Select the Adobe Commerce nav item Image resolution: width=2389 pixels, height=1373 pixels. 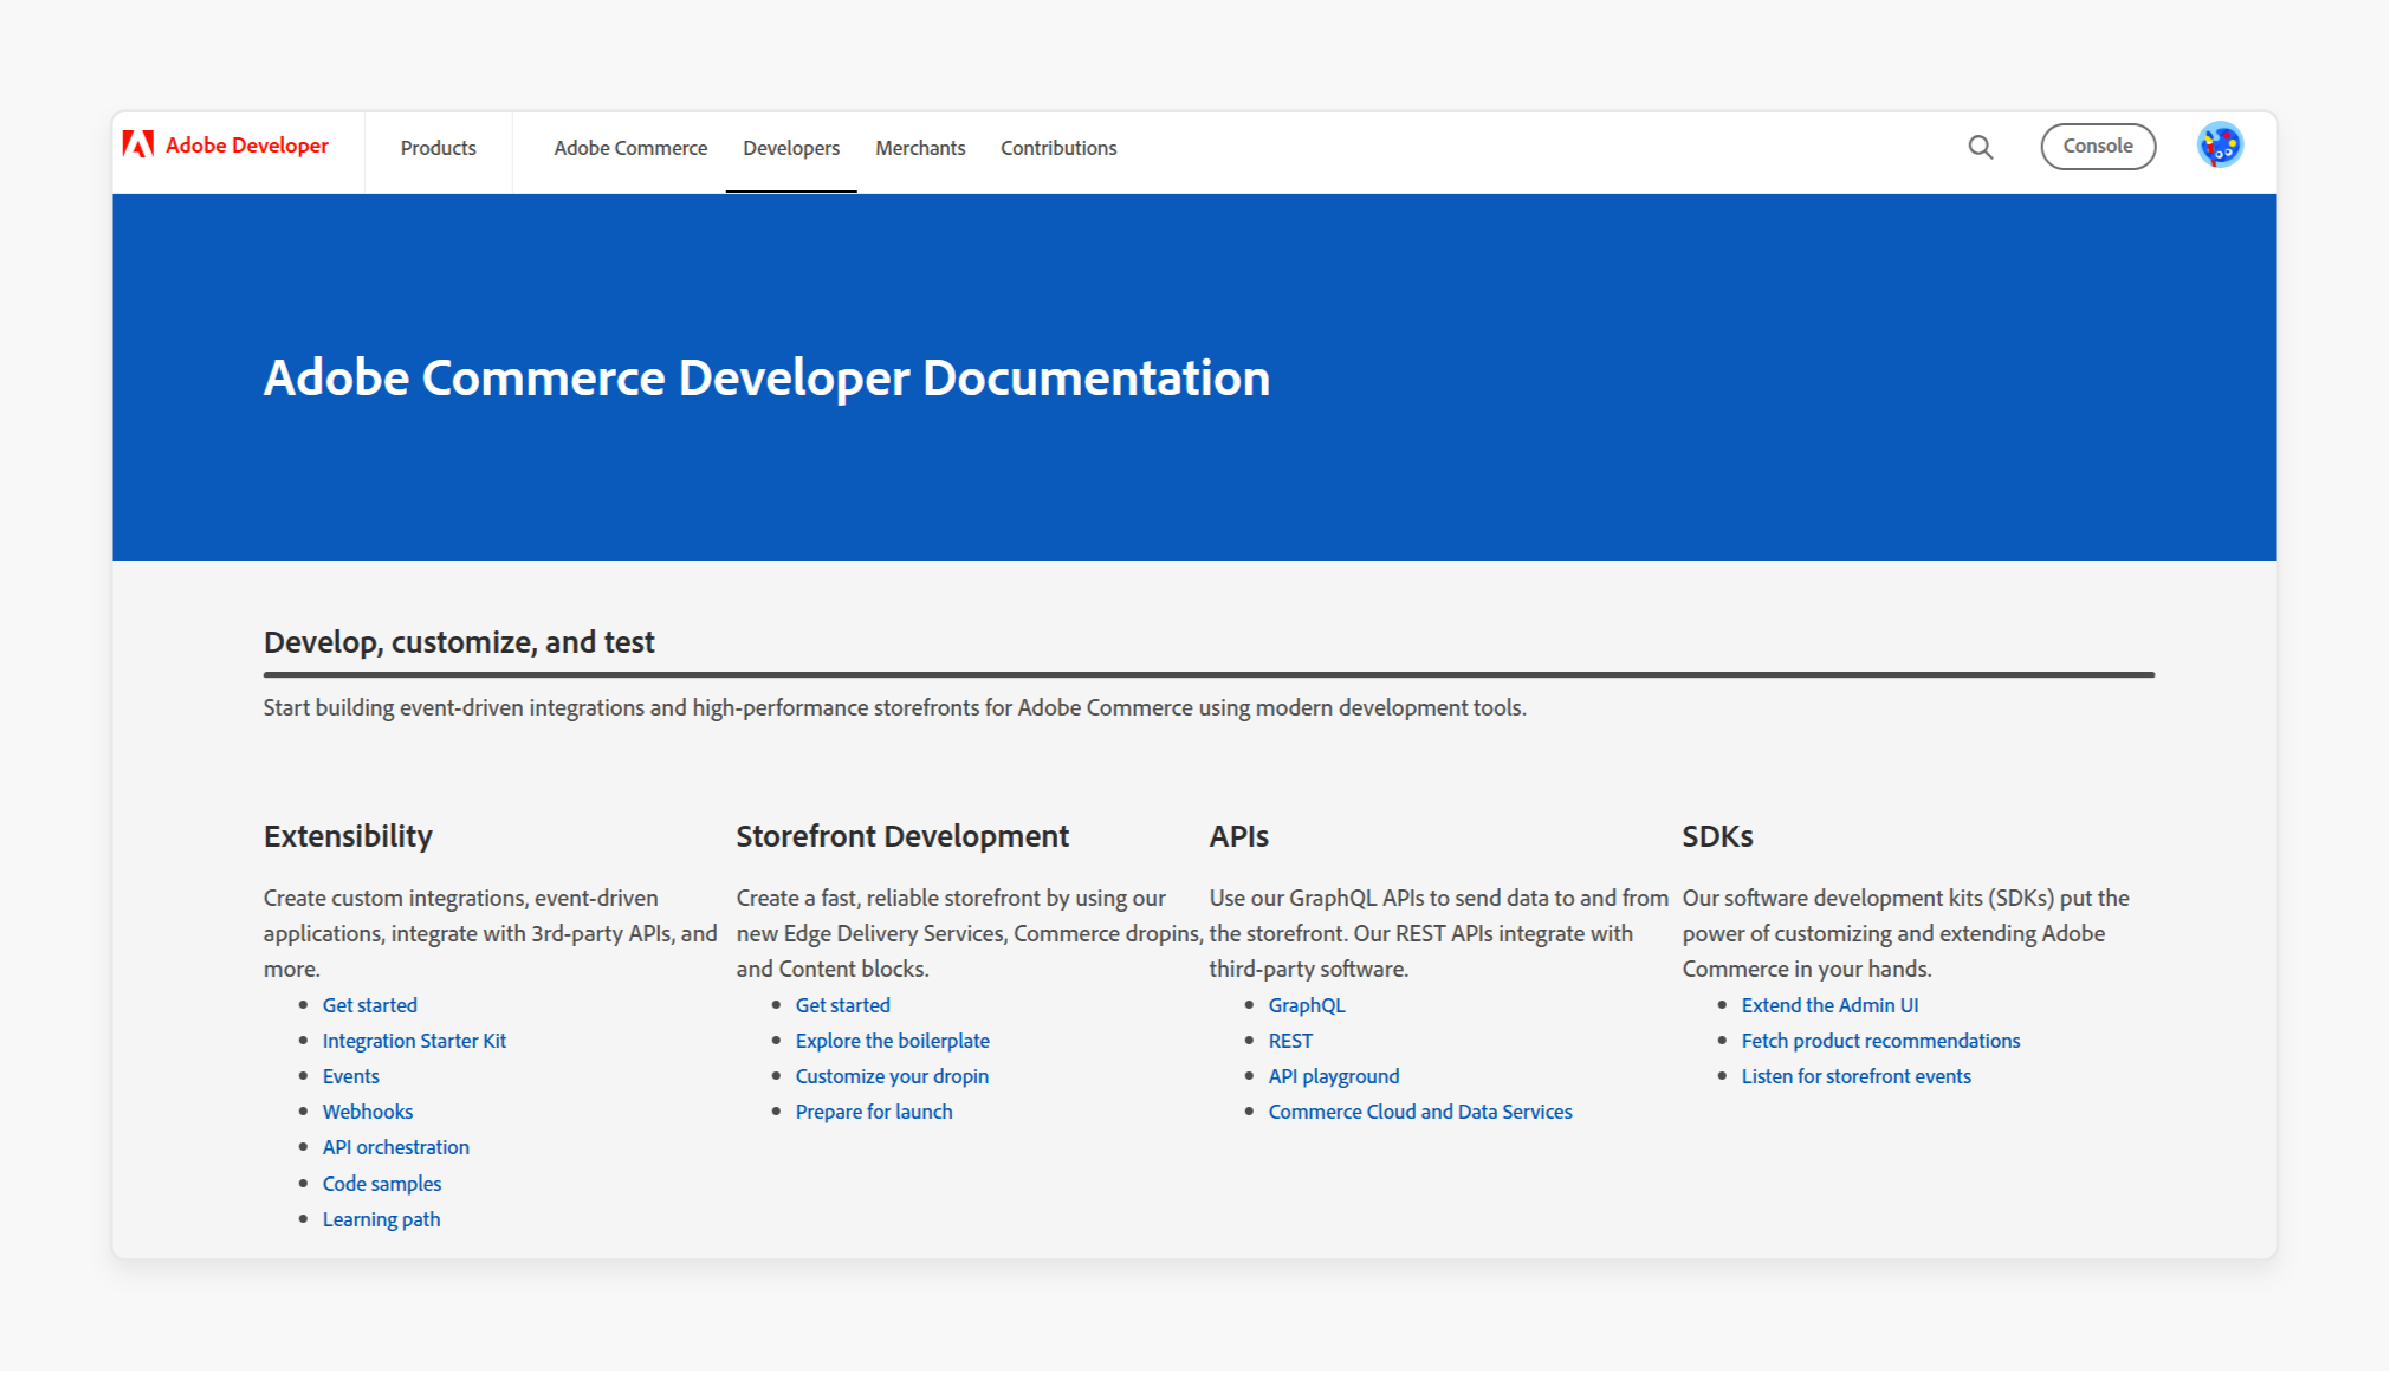pos(630,148)
